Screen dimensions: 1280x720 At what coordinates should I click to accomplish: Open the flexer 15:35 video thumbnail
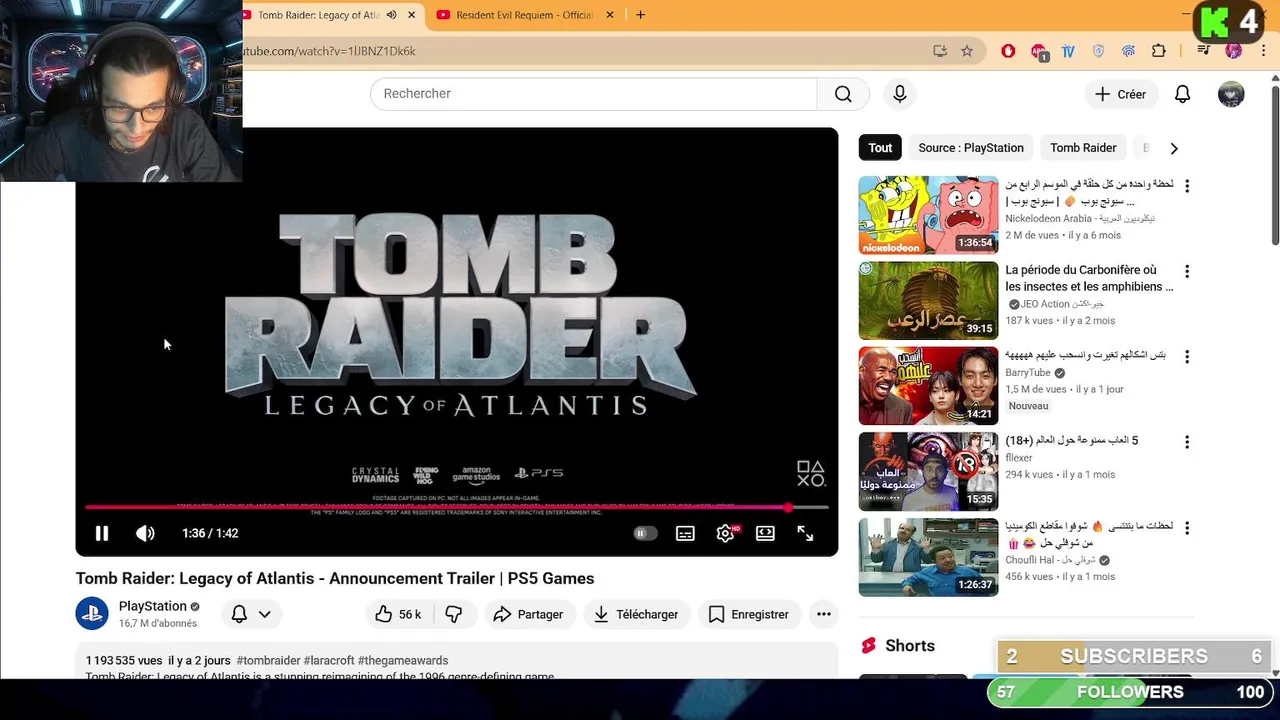pyautogui.click(x=928, y=472)
